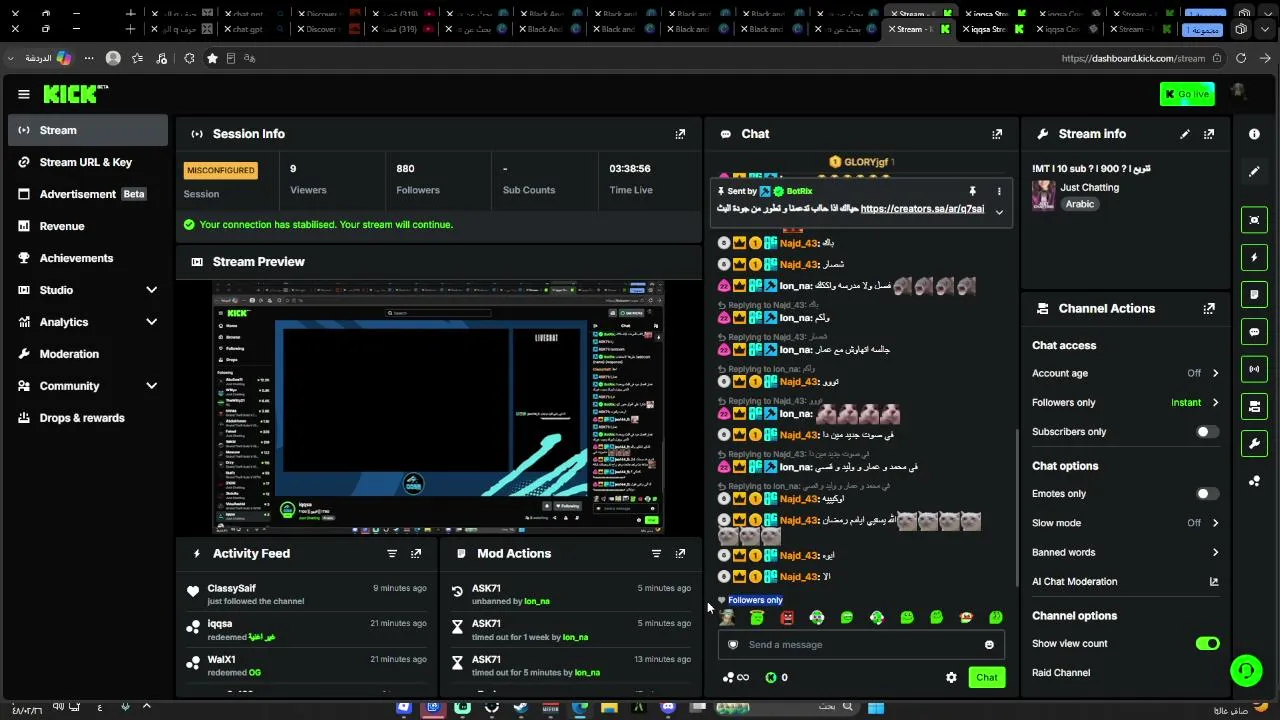
Task: Pop out the Channel Actions panel
Action: tap(1209, 309)
